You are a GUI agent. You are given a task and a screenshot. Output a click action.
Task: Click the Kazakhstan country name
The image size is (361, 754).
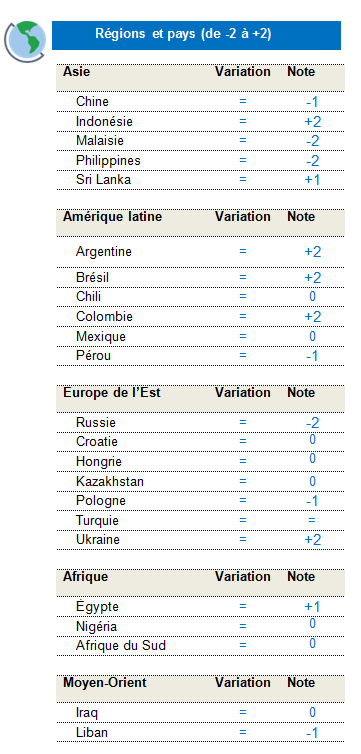tap(110, 481)
